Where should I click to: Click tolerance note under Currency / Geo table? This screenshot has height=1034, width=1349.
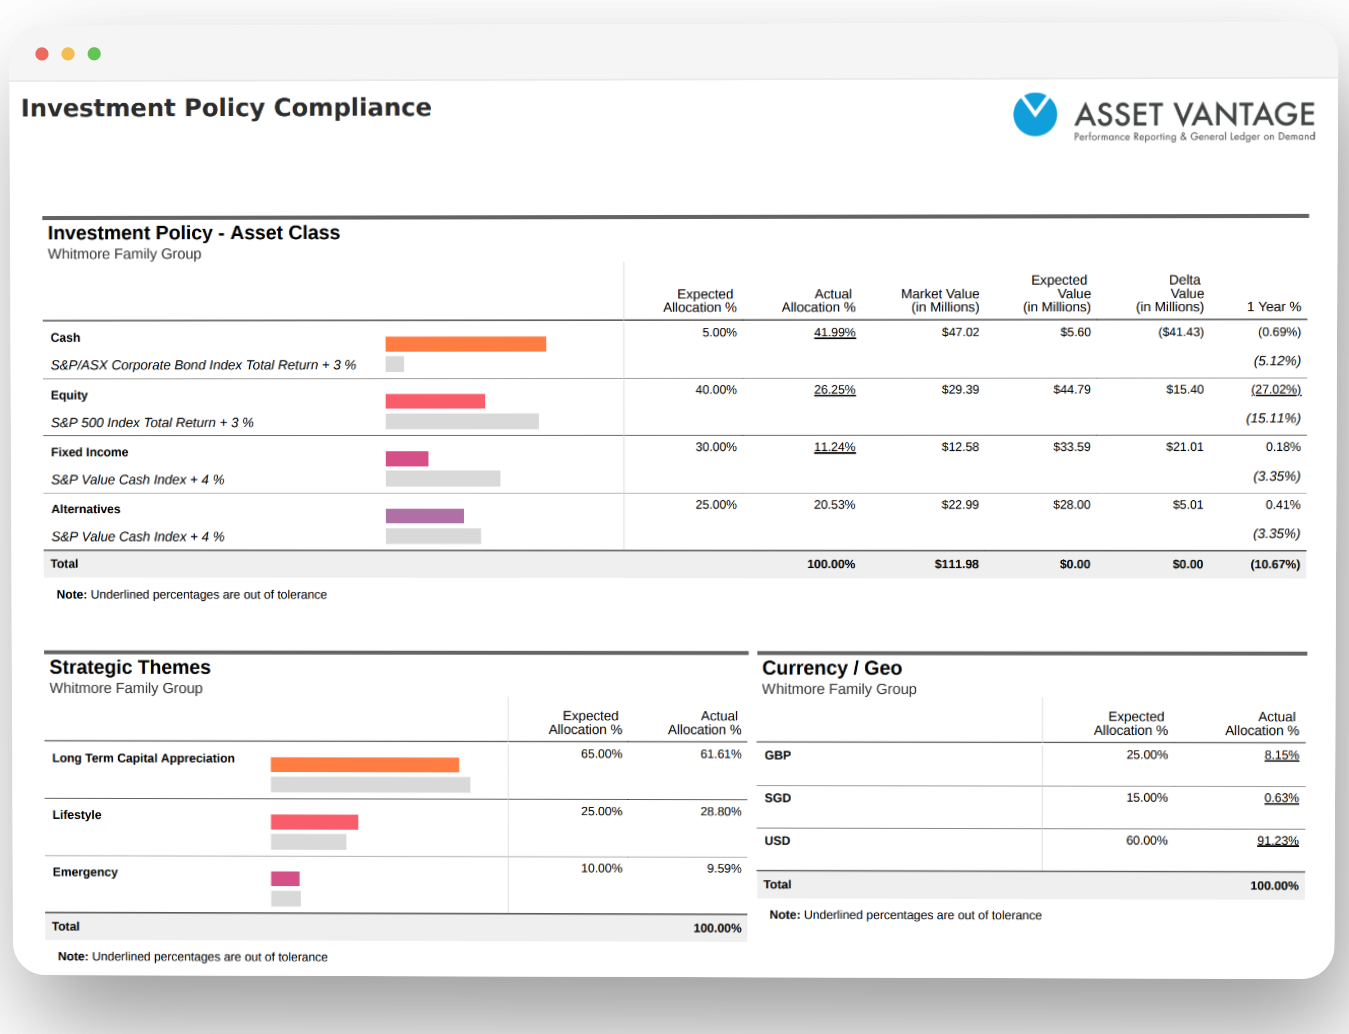point(906,916)
